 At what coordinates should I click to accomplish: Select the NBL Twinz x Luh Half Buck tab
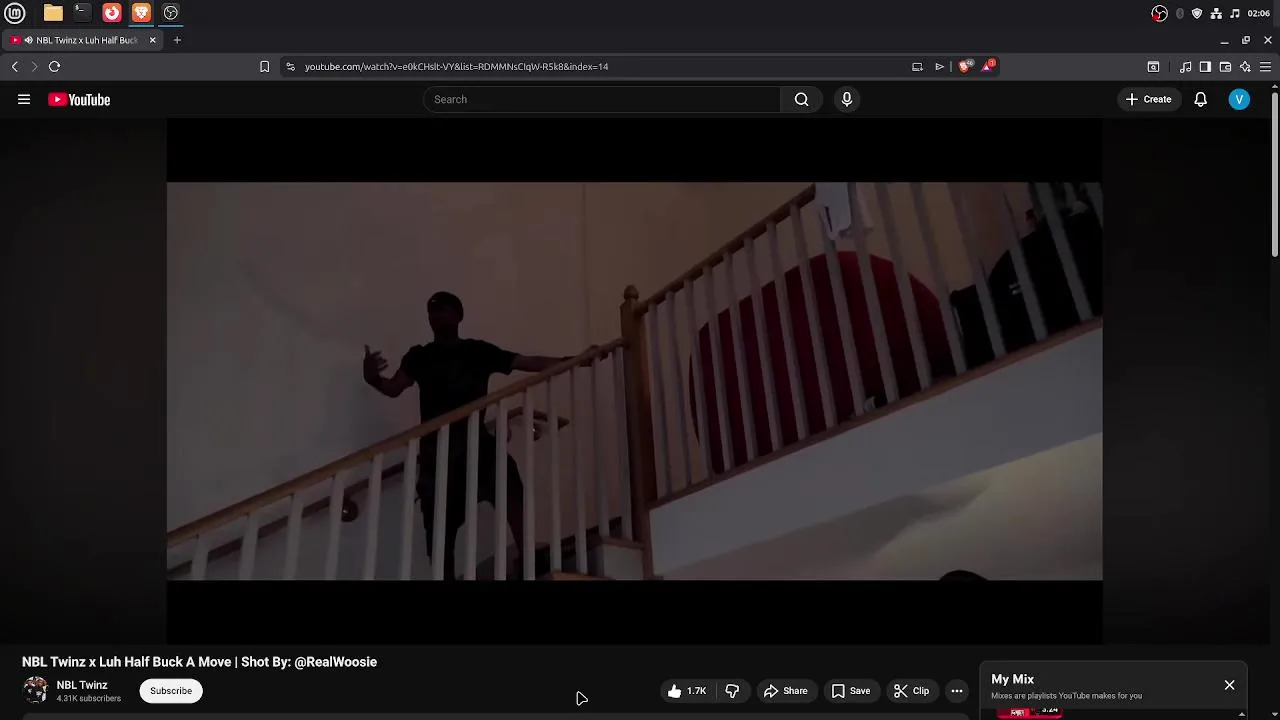point(84,40)
